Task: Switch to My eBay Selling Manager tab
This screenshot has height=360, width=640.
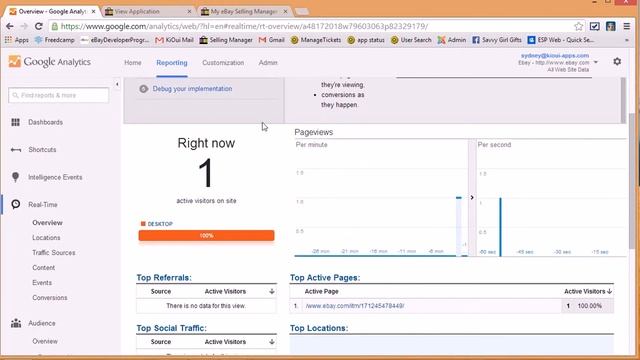Action: [244, 11]
